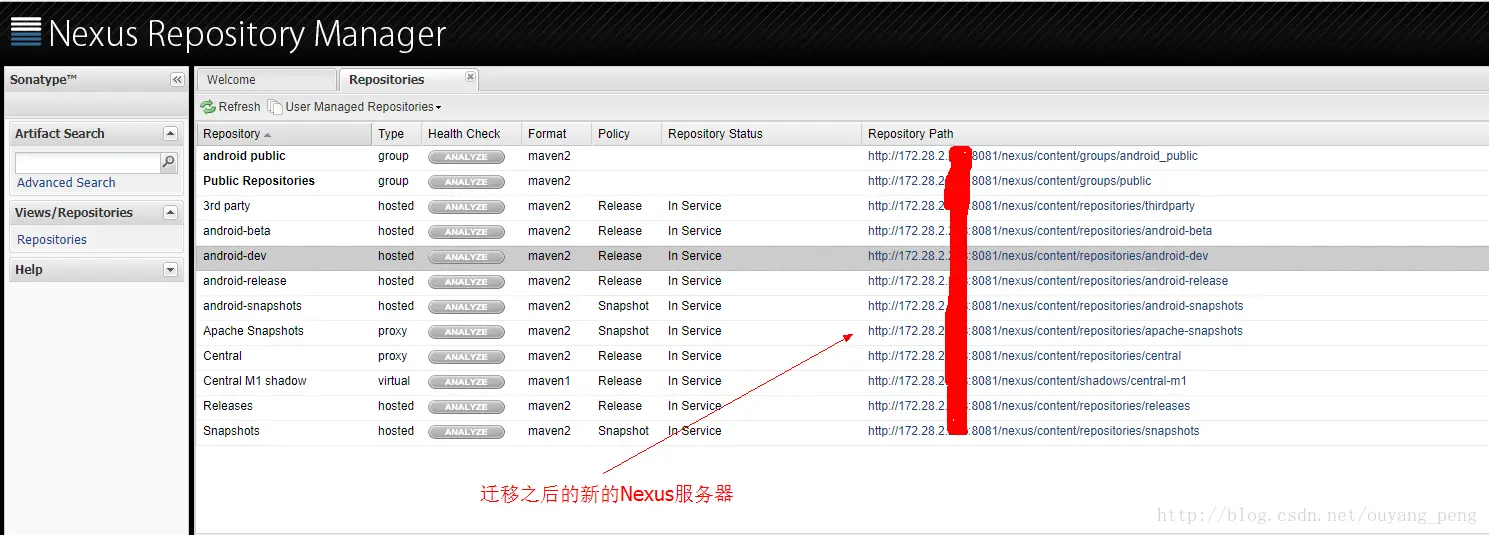This screenshot has width=1489, height=535.
Task: Open the repositories/snapshots path link
Action: coord(1033,431)
